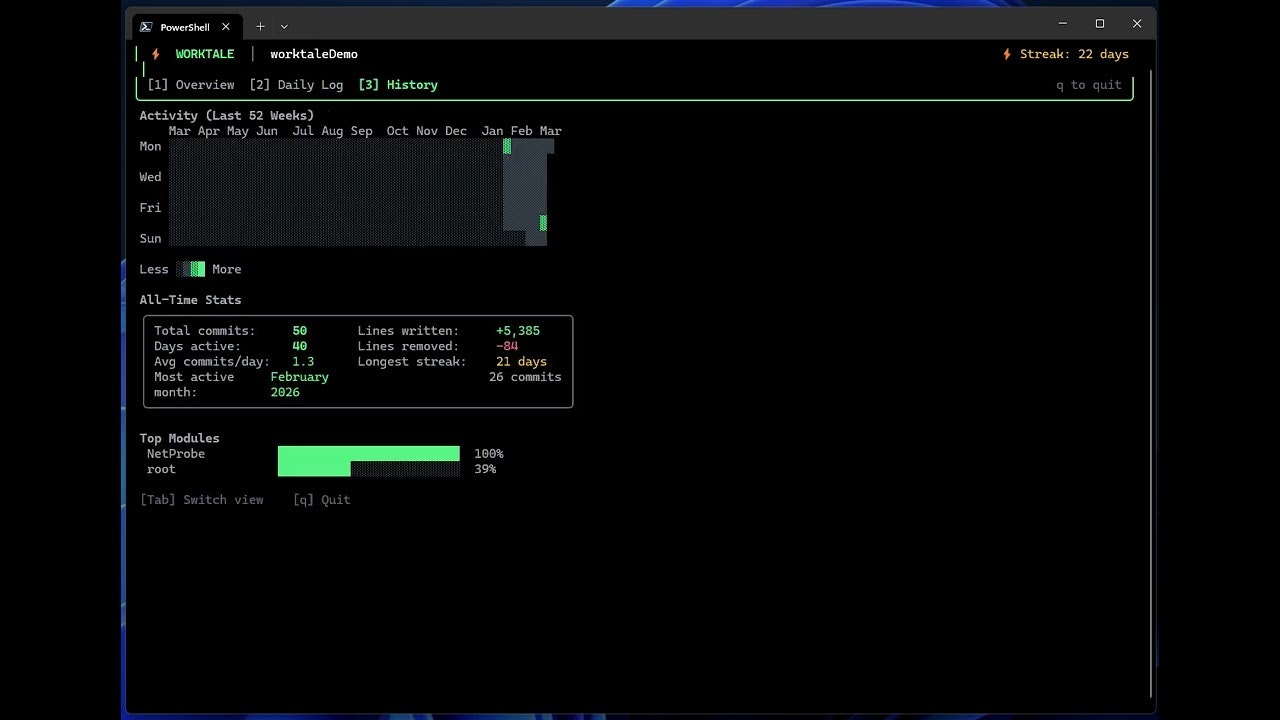This screenshot has height=720, width=1280.
Task: Click the terminal vertical scrollbar
Action: [1151, 385]
